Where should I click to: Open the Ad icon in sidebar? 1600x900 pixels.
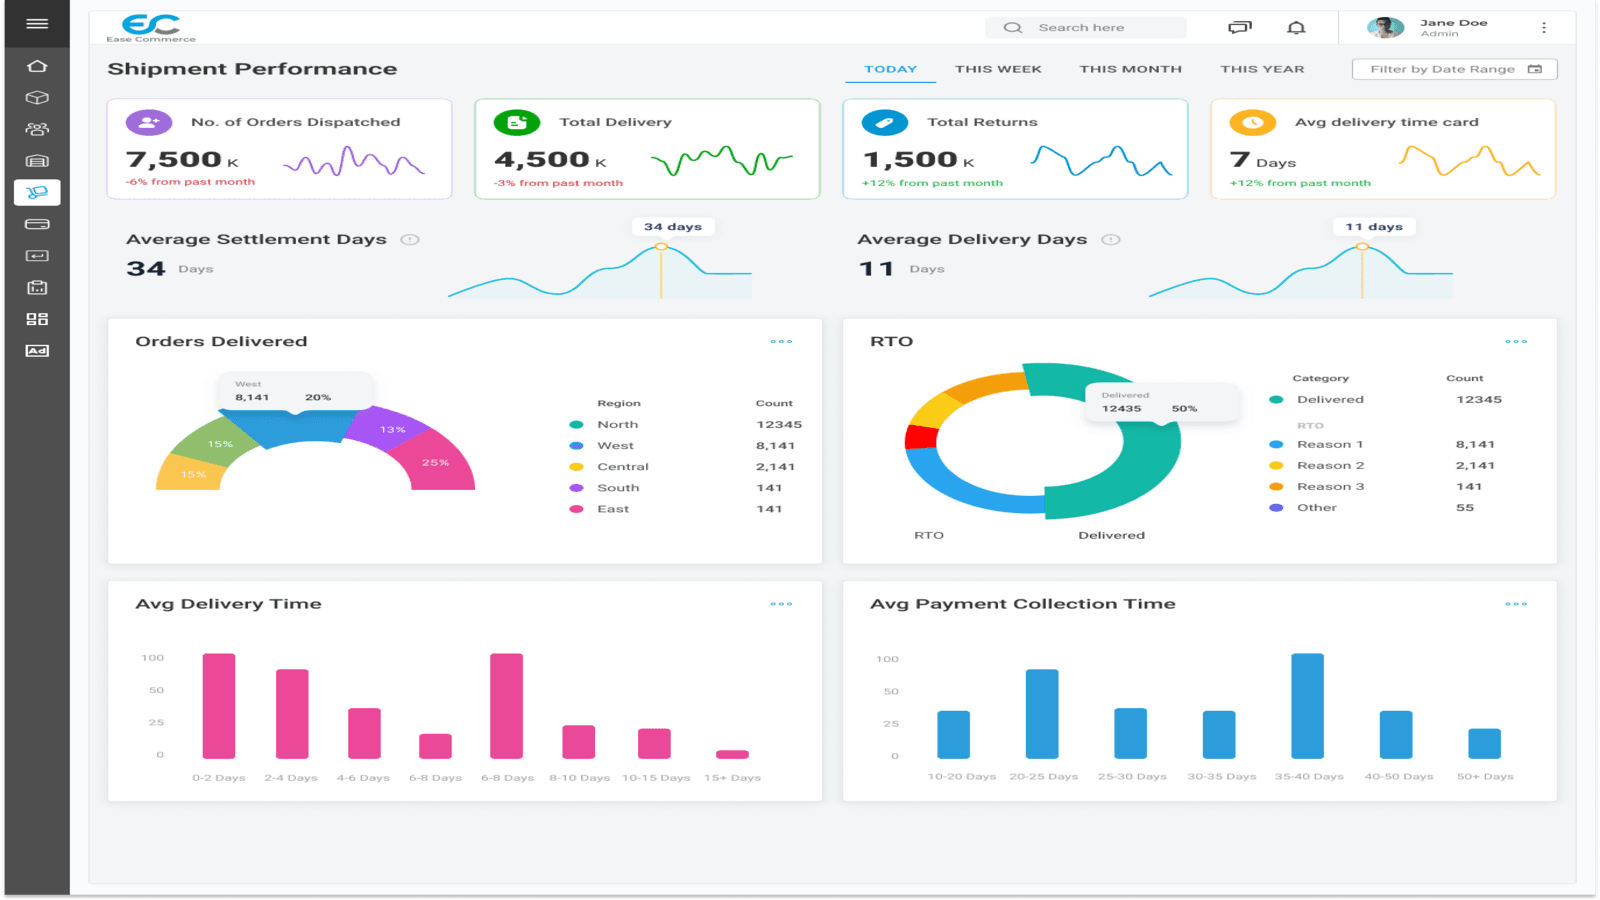37,351
